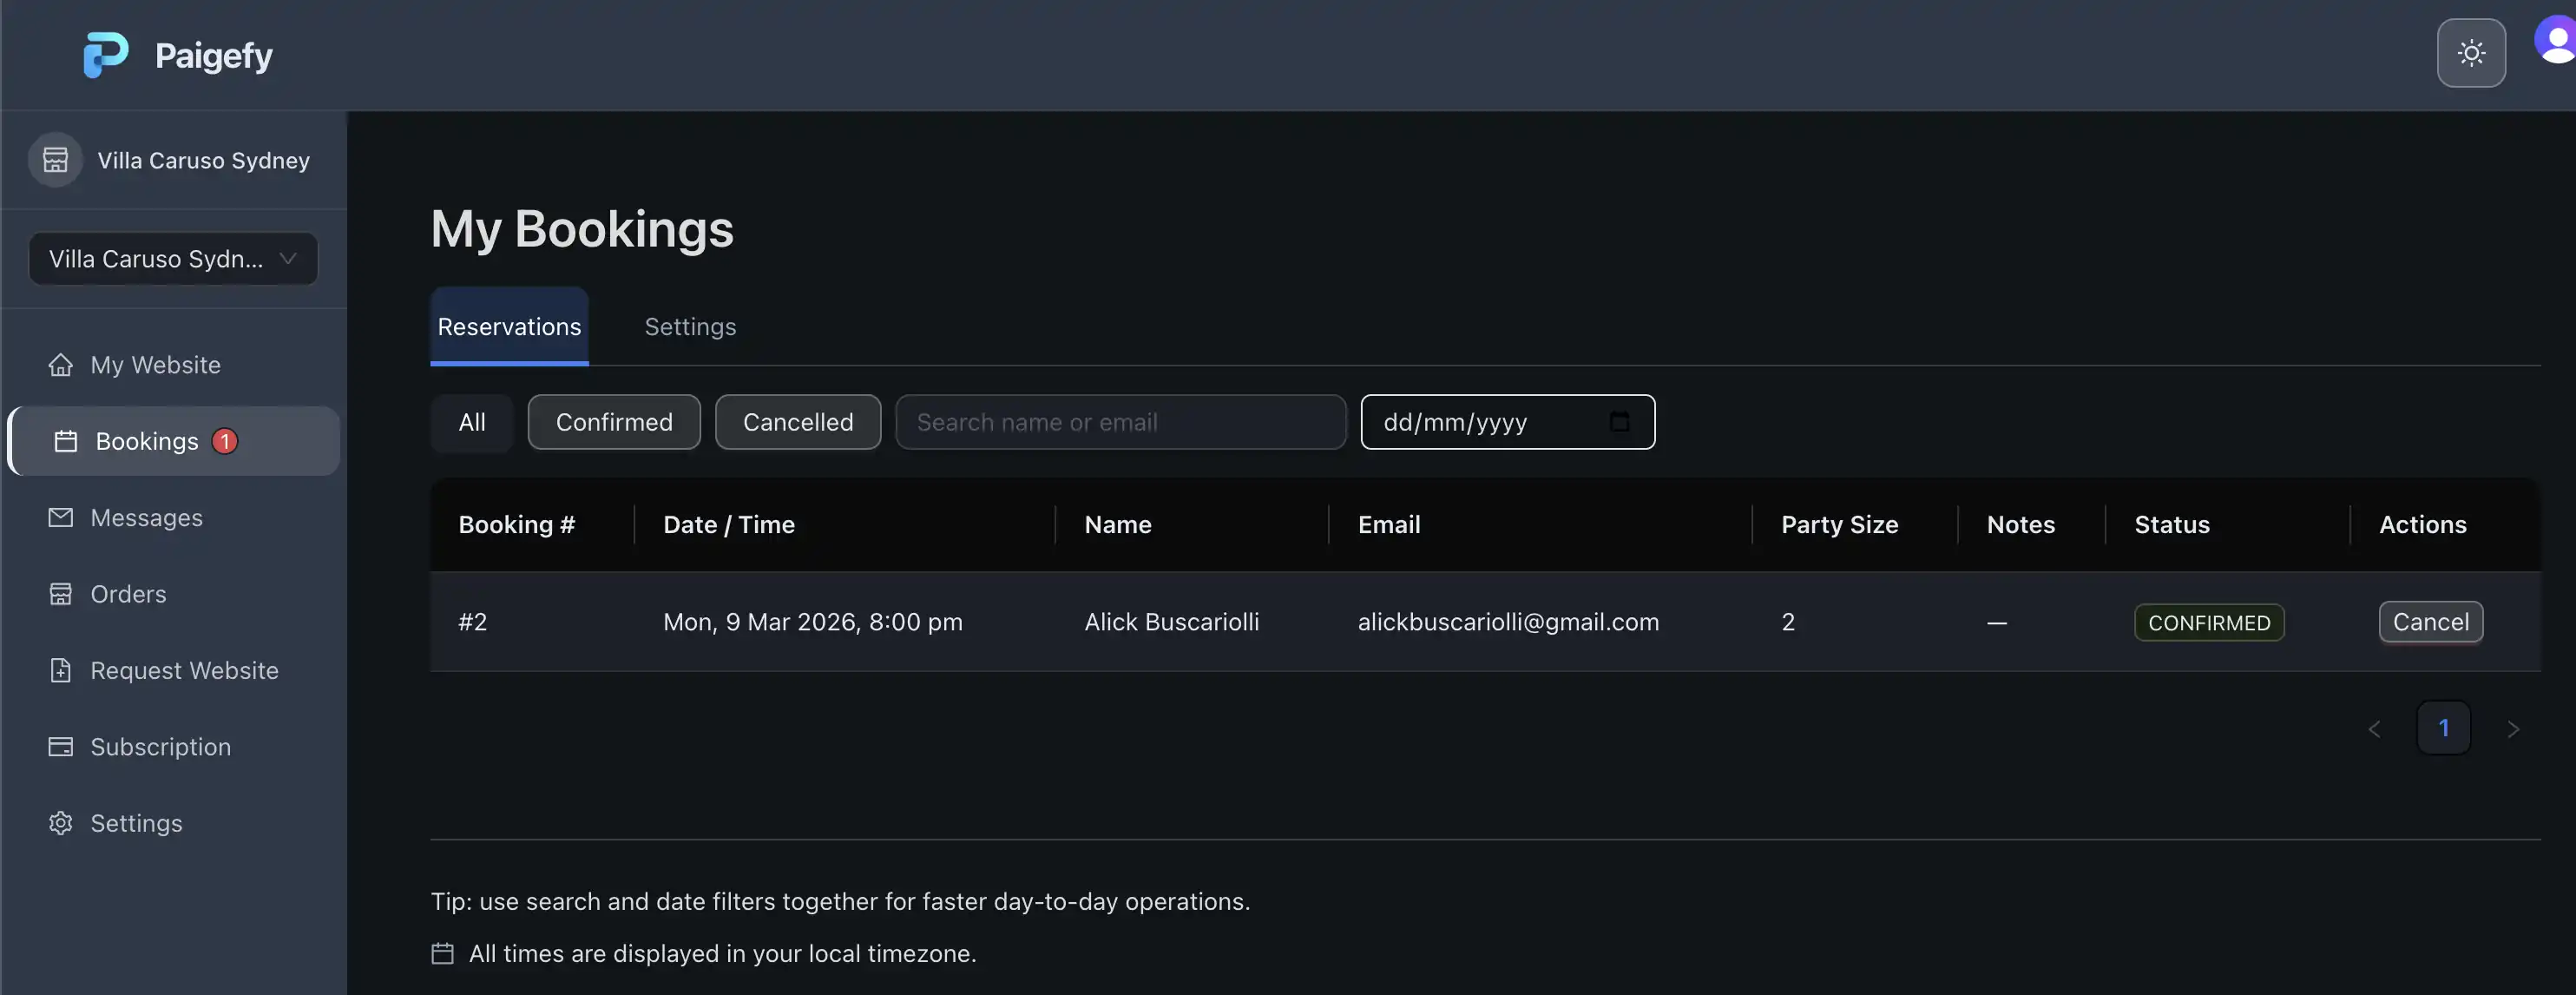Open the Request Website document icon
Viewport: 2576px width, 995px height.
point(61,670)
